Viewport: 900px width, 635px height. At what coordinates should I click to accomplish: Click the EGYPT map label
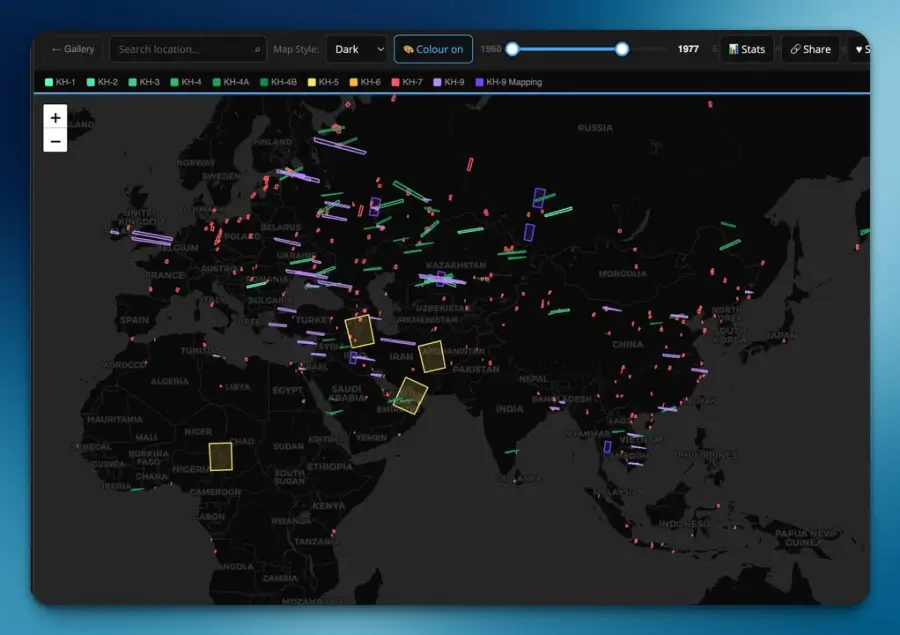tap(288, 390)
